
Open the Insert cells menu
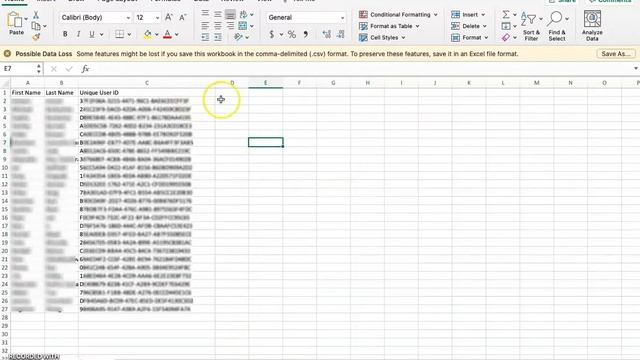tap(468, 15)
